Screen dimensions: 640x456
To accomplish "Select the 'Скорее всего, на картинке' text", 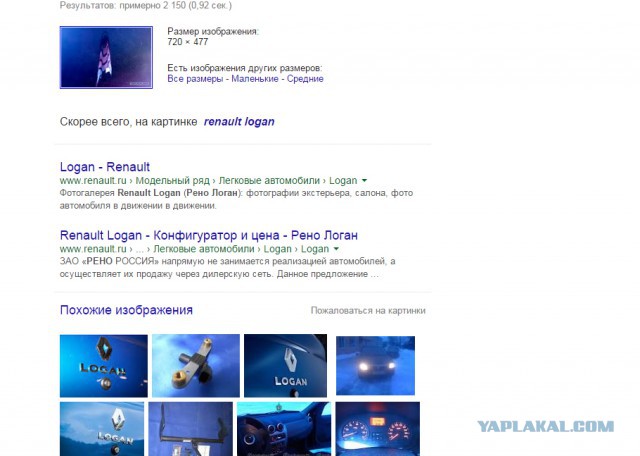I will [129, 122].
